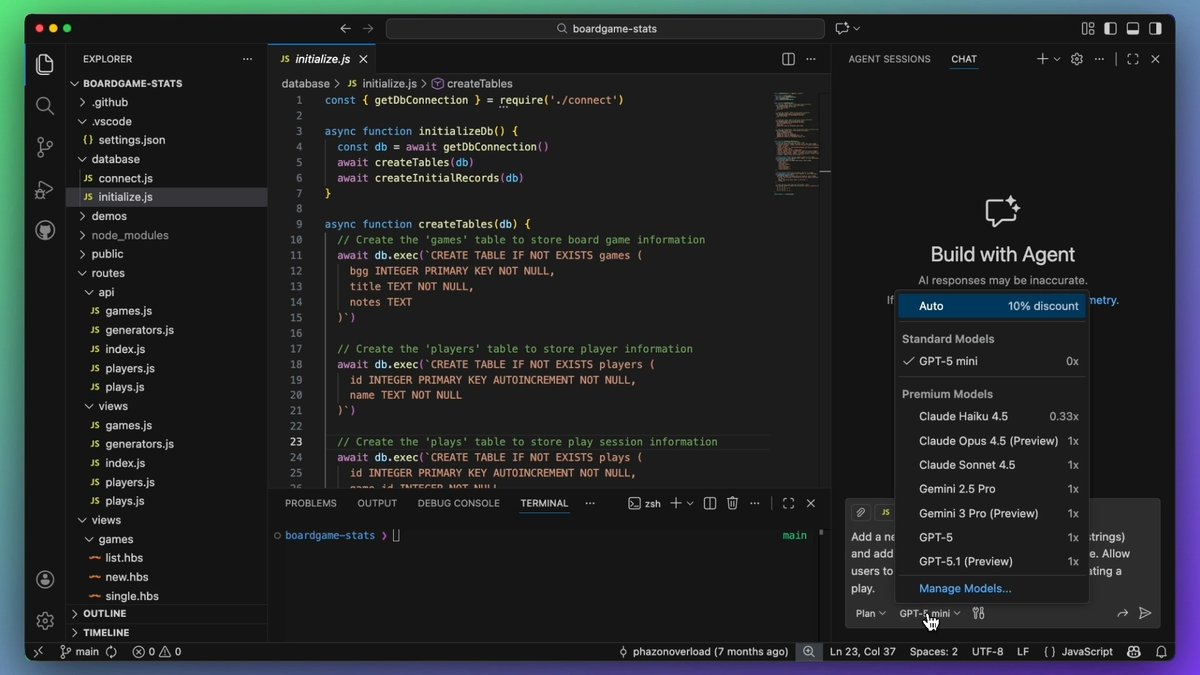Select the Auto model with 10% discount

[991, 306]
